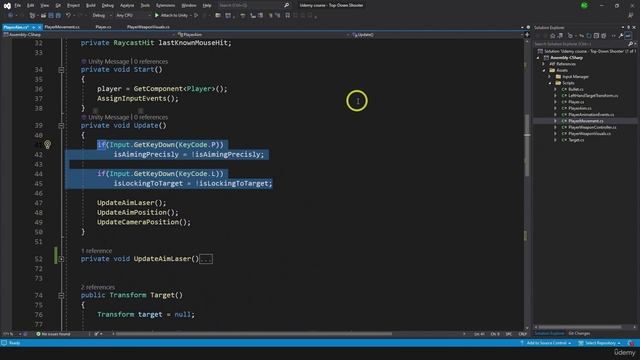Open the Assembly-CSharp project dropdown in navigation bar
Screen dimensions: 640x360
pyautogui.click(x=88, y=35)
